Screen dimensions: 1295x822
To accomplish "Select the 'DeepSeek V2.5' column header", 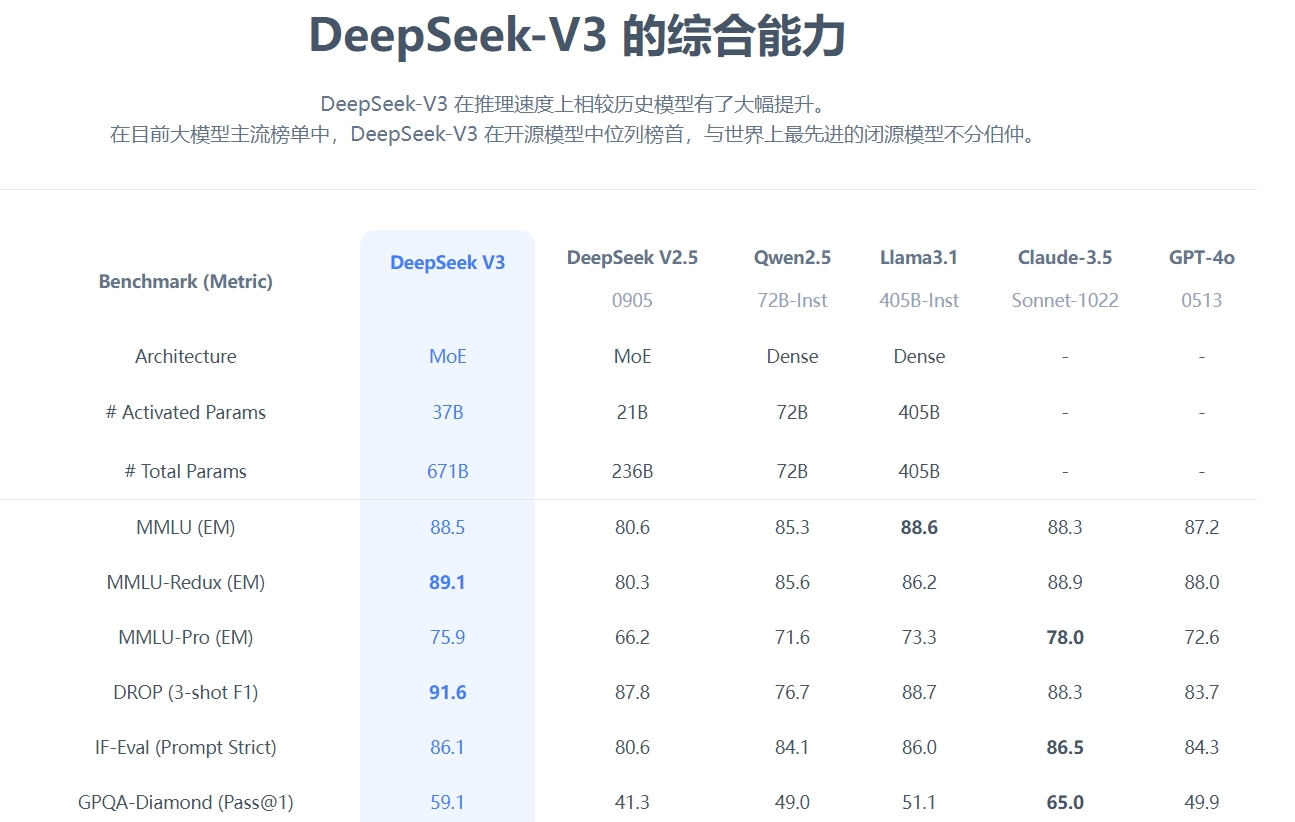I will coord(633,257).
